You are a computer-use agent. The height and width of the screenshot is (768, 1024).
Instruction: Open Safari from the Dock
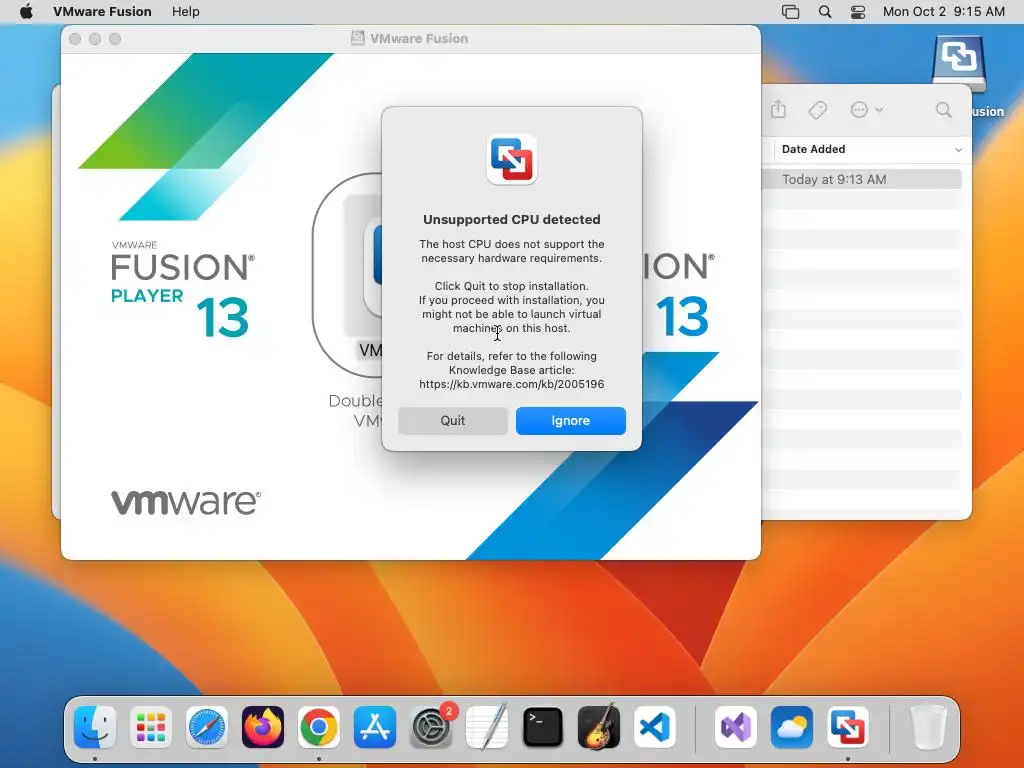click(x=207, y=727)
